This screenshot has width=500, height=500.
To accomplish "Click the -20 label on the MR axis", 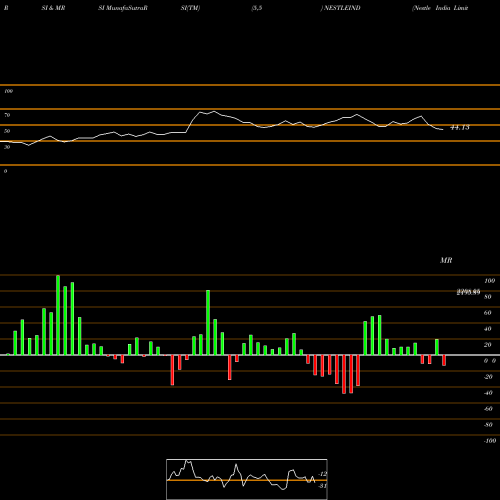I will [x=488, y=377].
